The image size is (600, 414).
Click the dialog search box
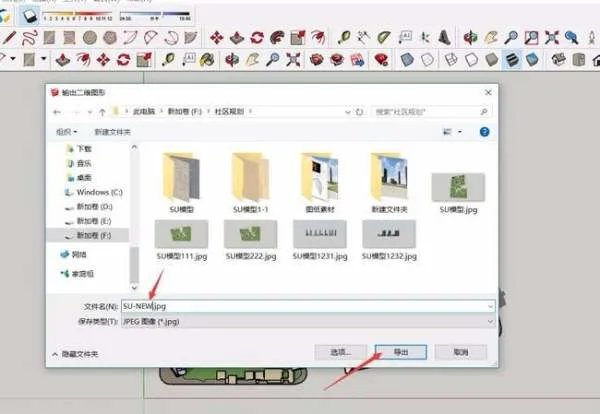(x=432, y=112)
